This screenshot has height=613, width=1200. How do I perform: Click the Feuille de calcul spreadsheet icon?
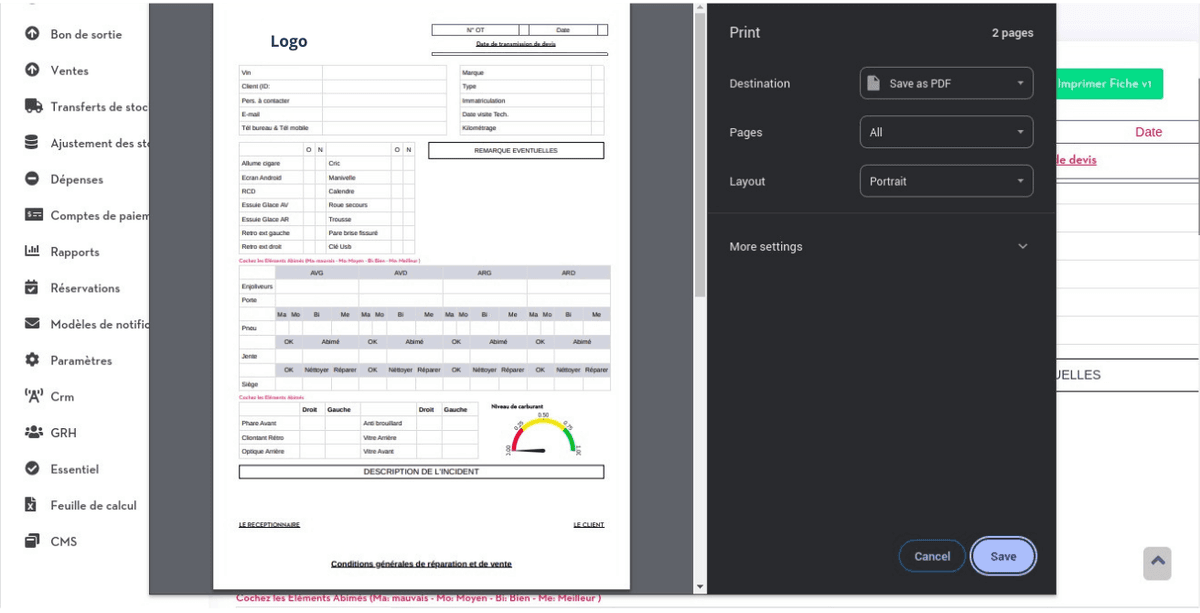tap(31, 505)
